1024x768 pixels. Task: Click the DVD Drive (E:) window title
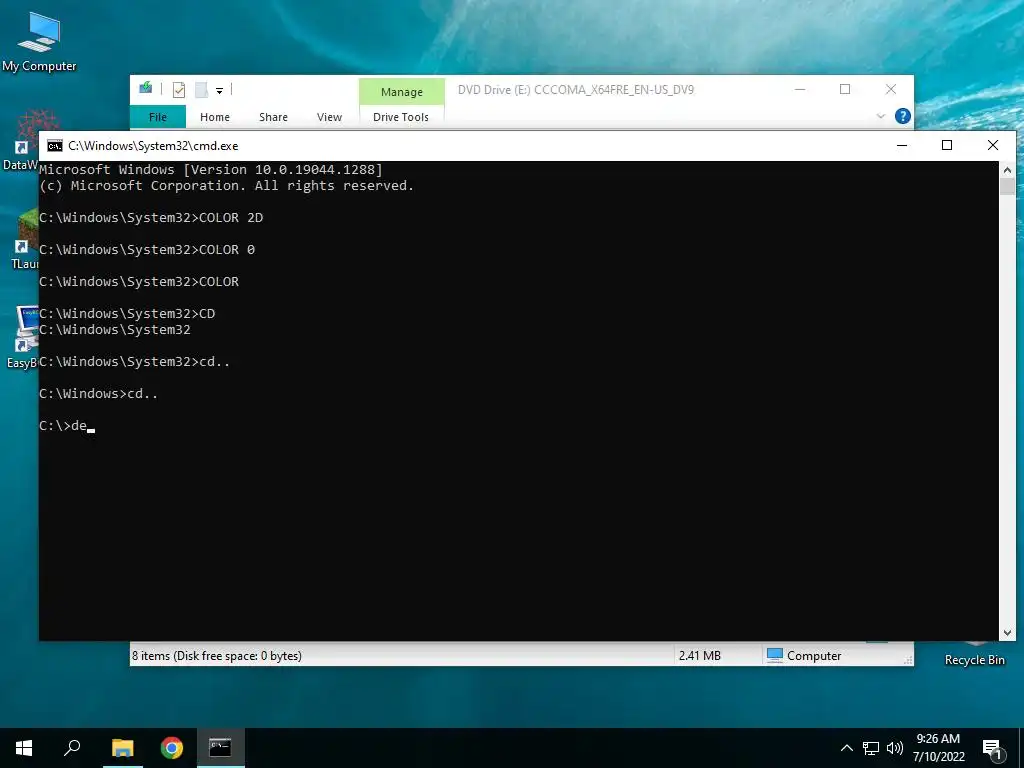click(x=575, y=89)
